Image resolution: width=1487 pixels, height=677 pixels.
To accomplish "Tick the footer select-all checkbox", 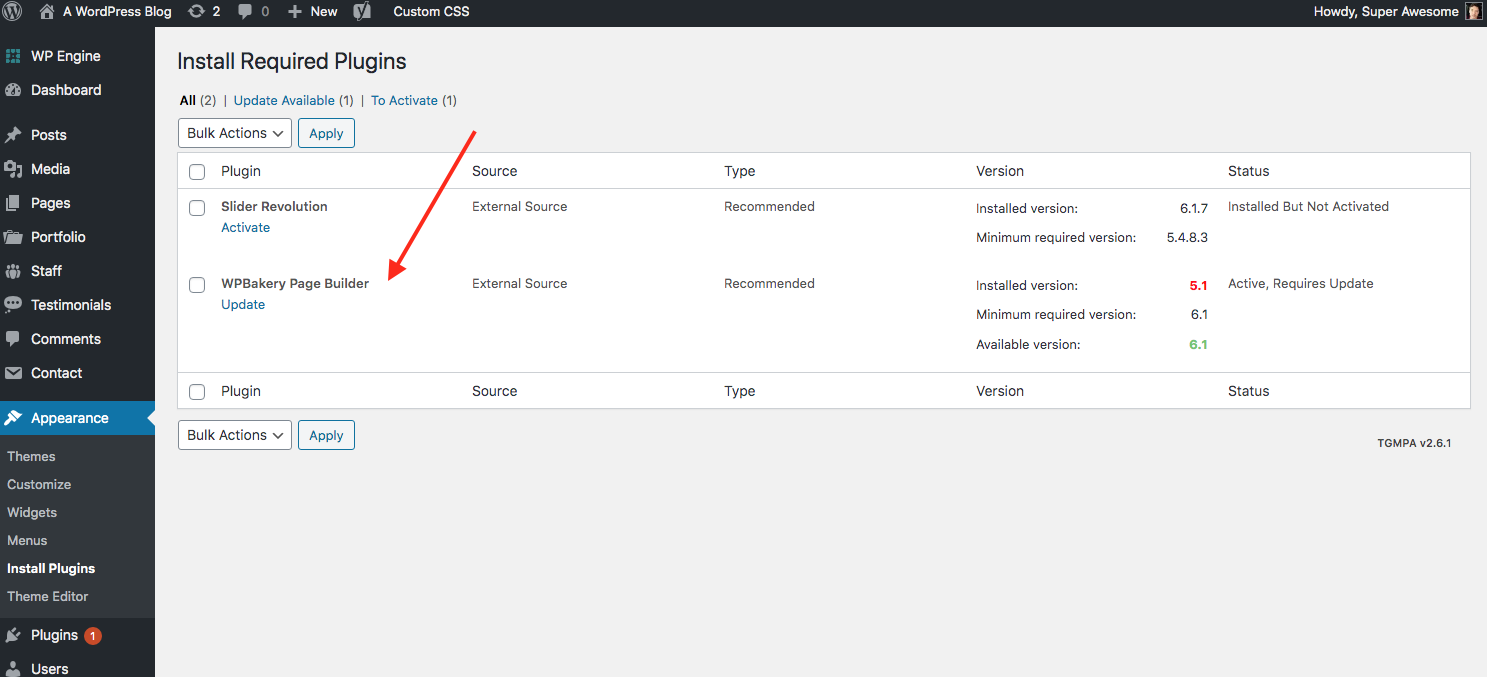I will tap(197, 392).
